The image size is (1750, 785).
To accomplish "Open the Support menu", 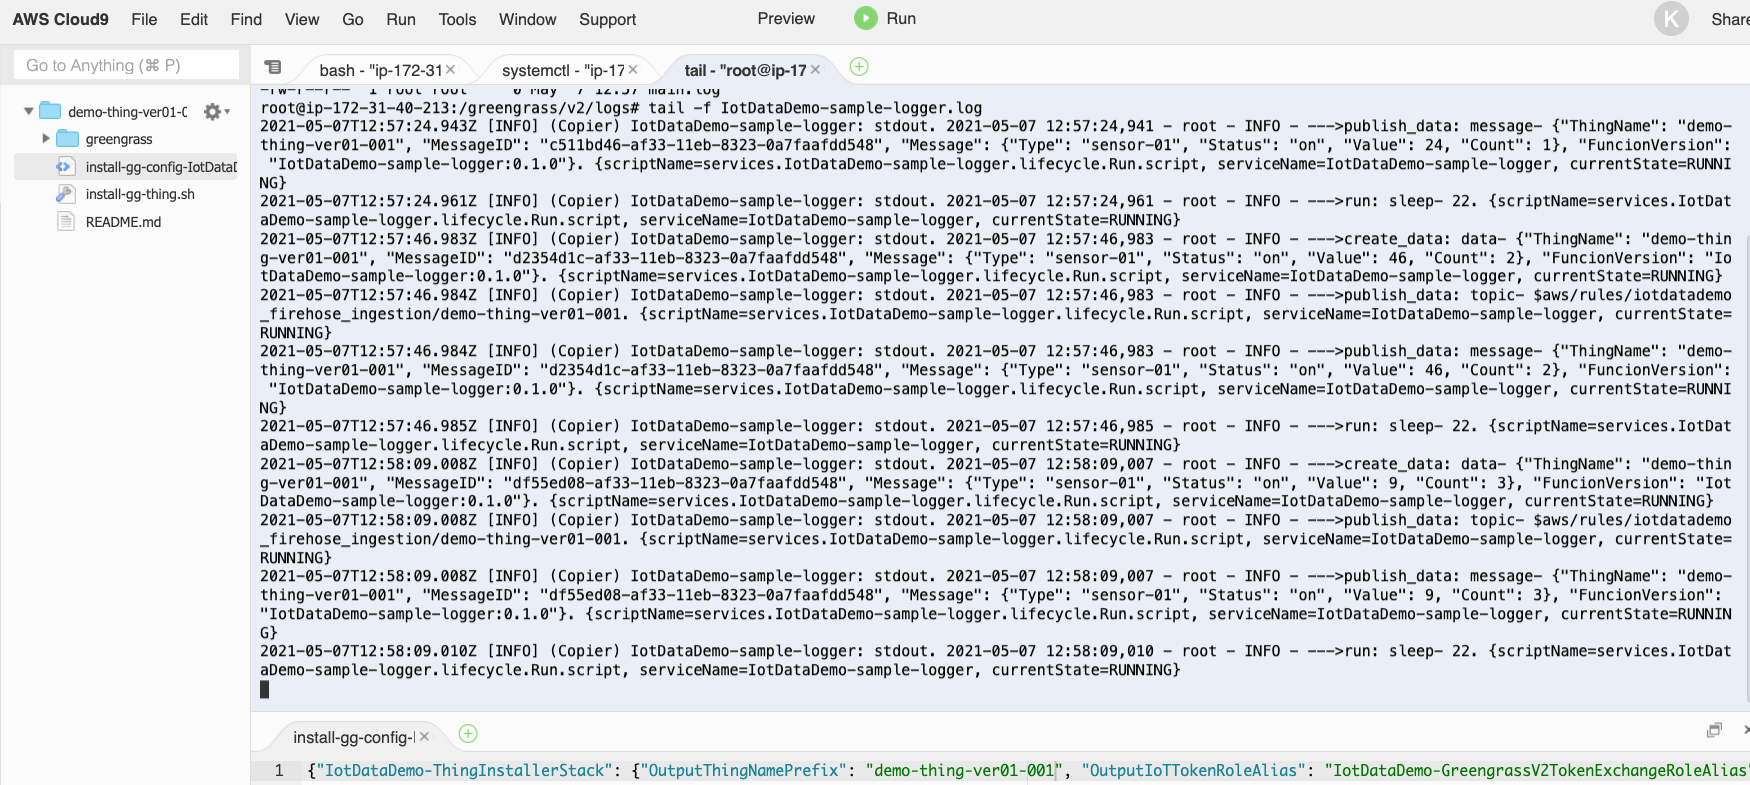I will click(x=608, y=19).
